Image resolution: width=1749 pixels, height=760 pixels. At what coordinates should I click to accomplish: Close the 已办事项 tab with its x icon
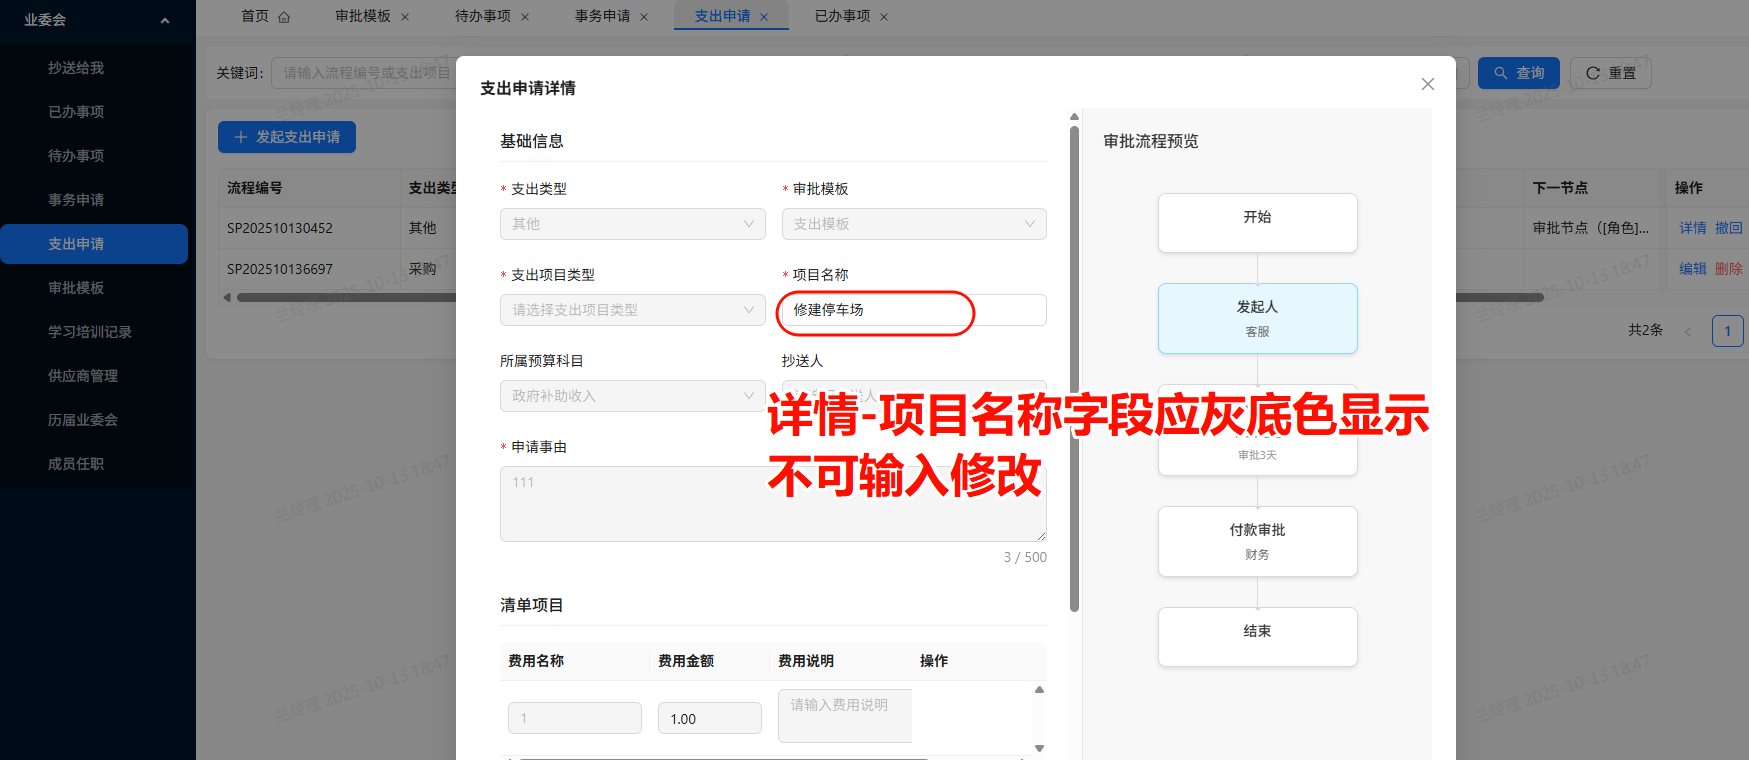pos(884,17)
